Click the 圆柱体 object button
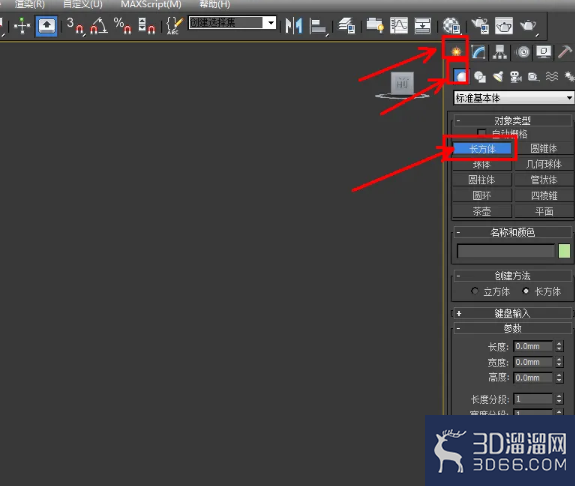Image resolution: width=575 pixels, height=486 pixels. click(x=482, y=180)
